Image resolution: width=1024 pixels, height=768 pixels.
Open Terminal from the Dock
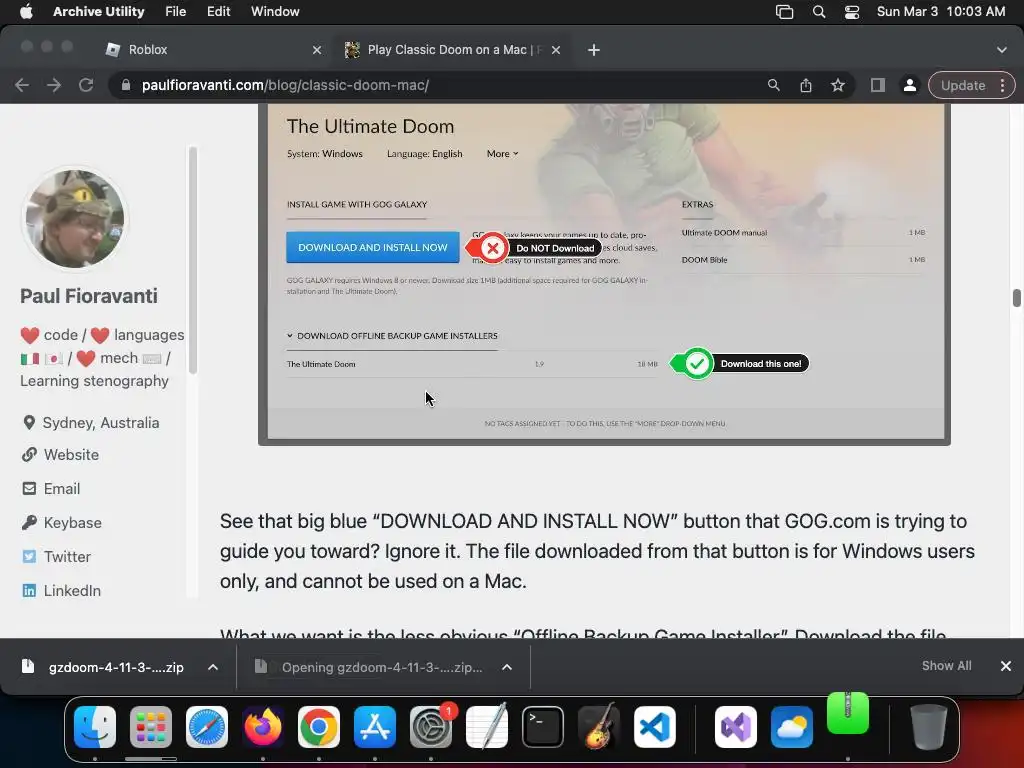click(543, 727)
